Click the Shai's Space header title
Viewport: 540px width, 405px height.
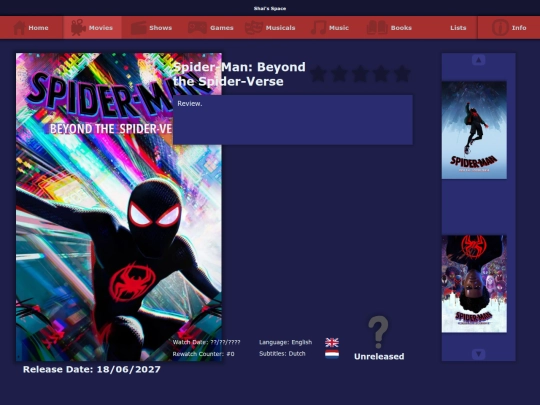pos(270,8)
